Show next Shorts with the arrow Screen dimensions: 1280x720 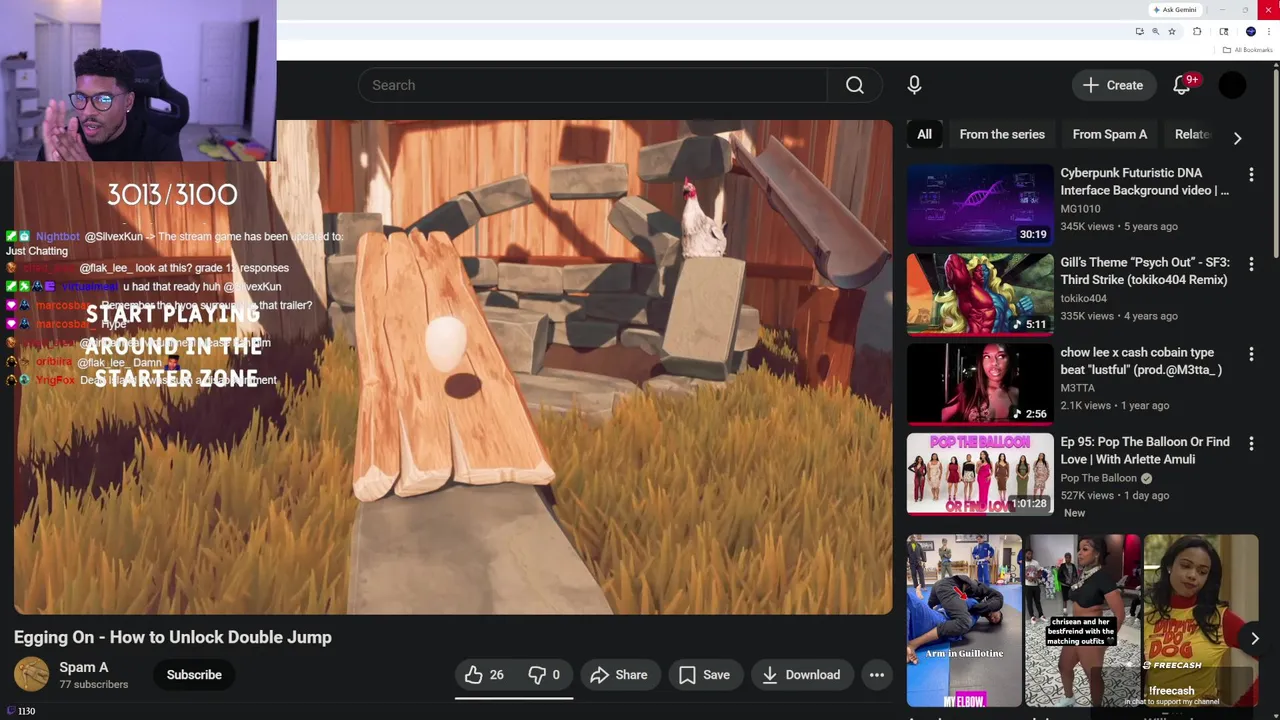point(1255,638)
